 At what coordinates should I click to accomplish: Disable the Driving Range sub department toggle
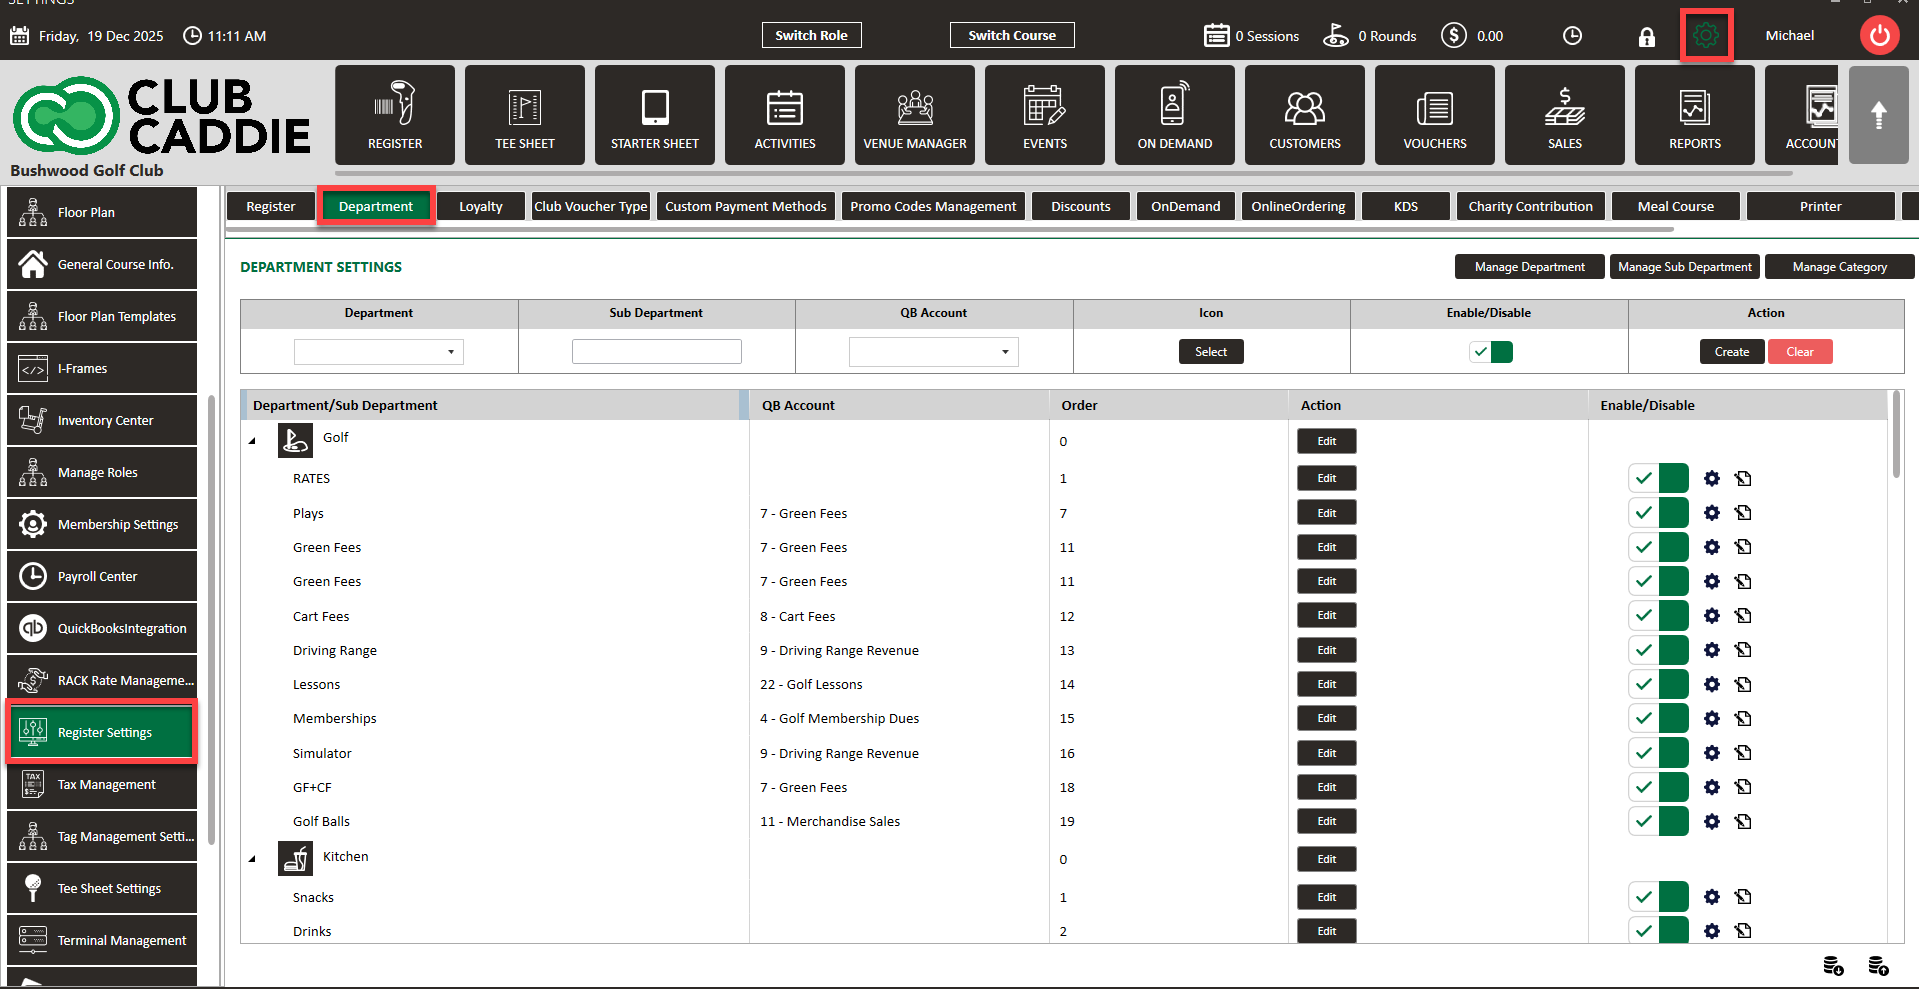click(x=1657, y=650)
